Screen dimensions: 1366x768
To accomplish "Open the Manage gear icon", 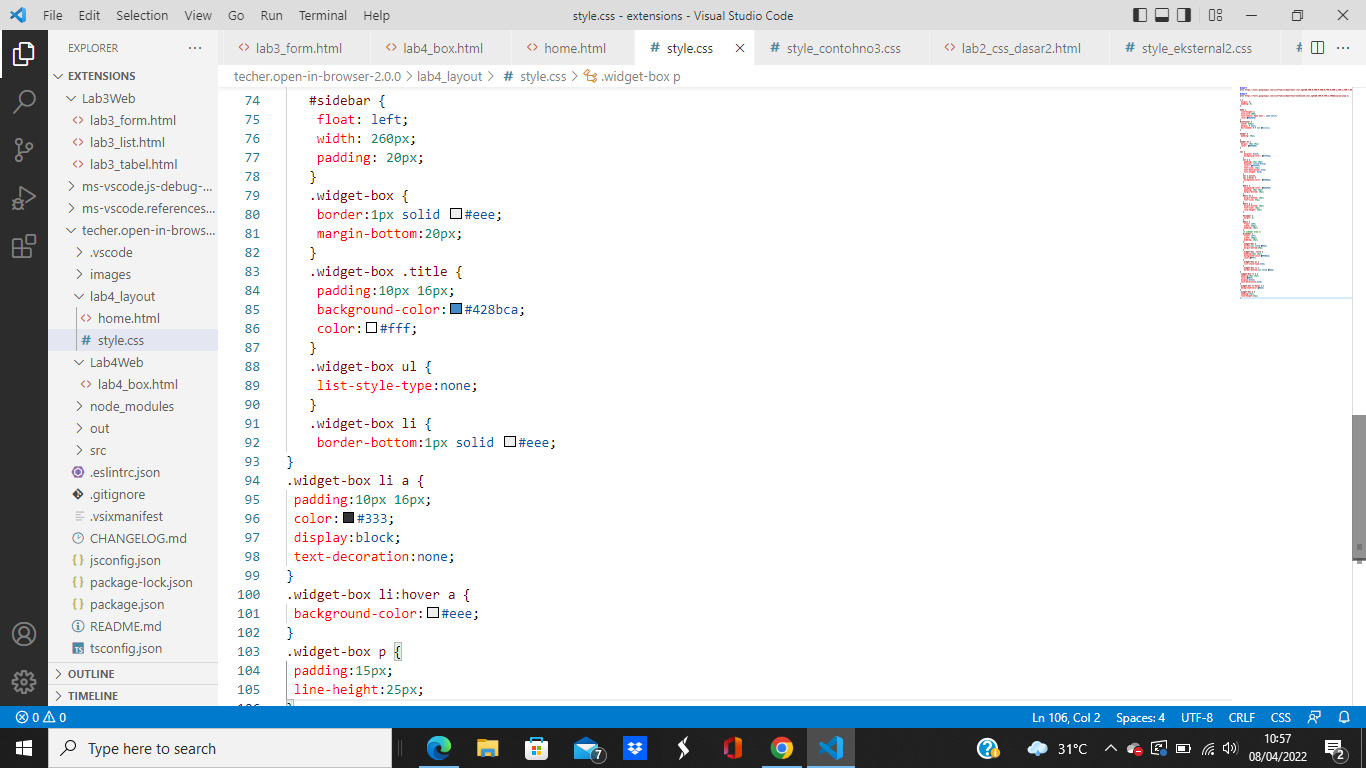I will click(24, 681).
